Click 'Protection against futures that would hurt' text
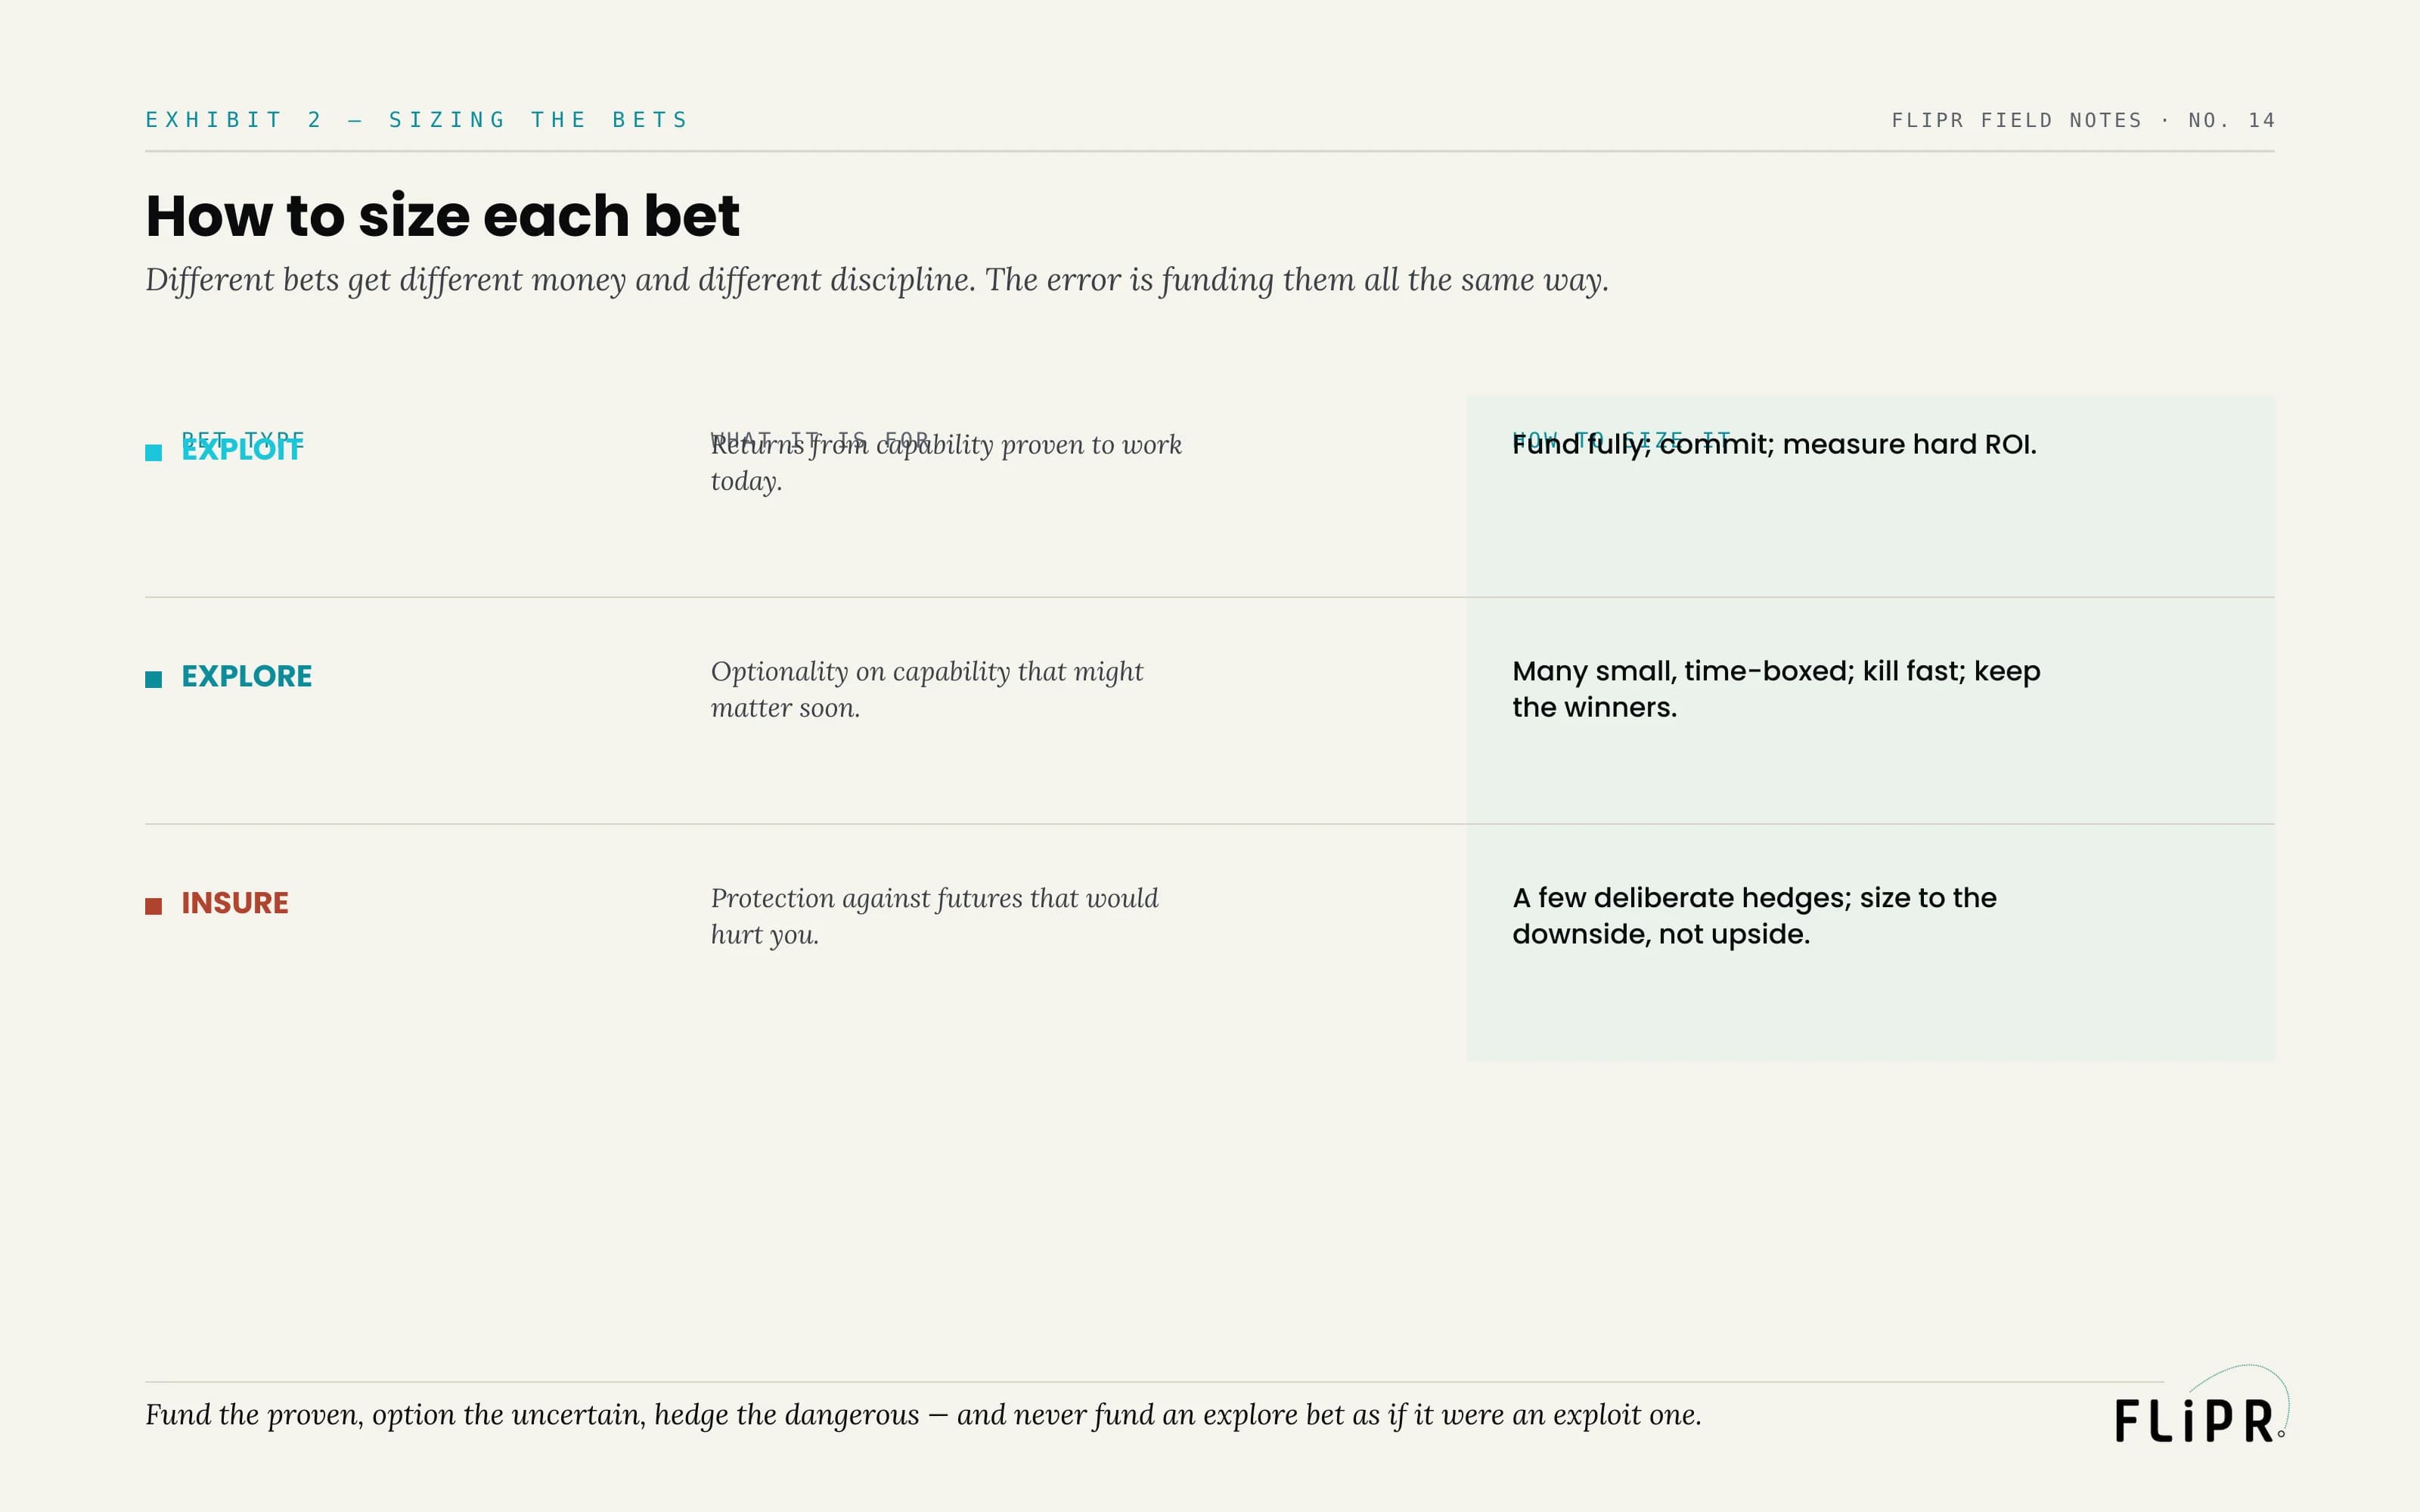 coord(934,916)
